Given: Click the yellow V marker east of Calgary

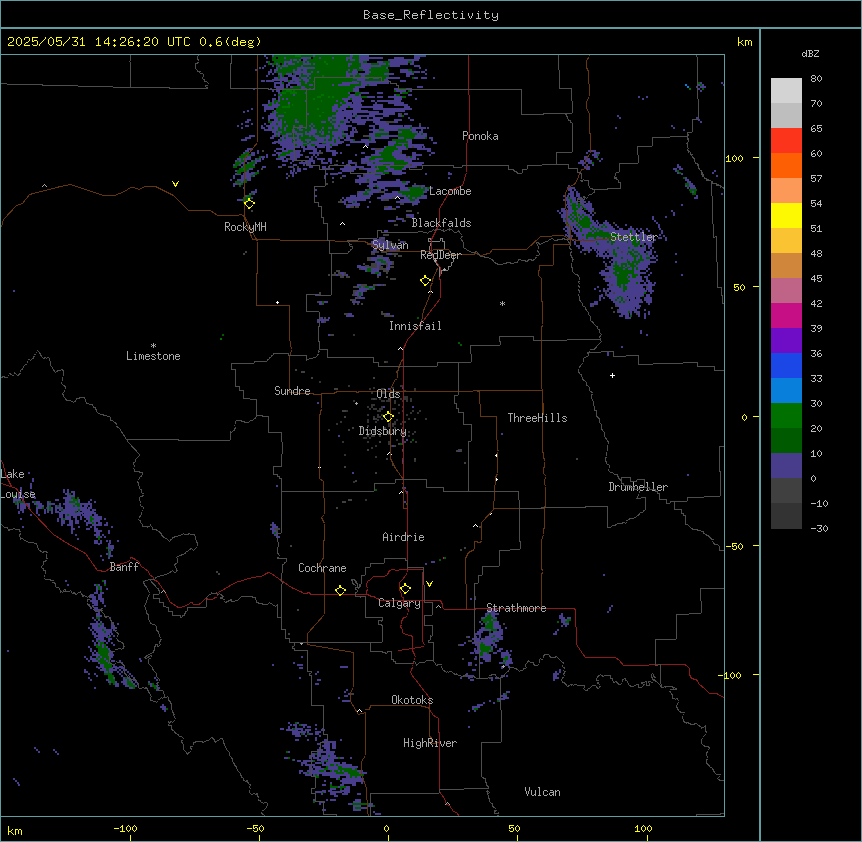Looking at the screenshot, I should pyautogui.click(x=429, y=584).
